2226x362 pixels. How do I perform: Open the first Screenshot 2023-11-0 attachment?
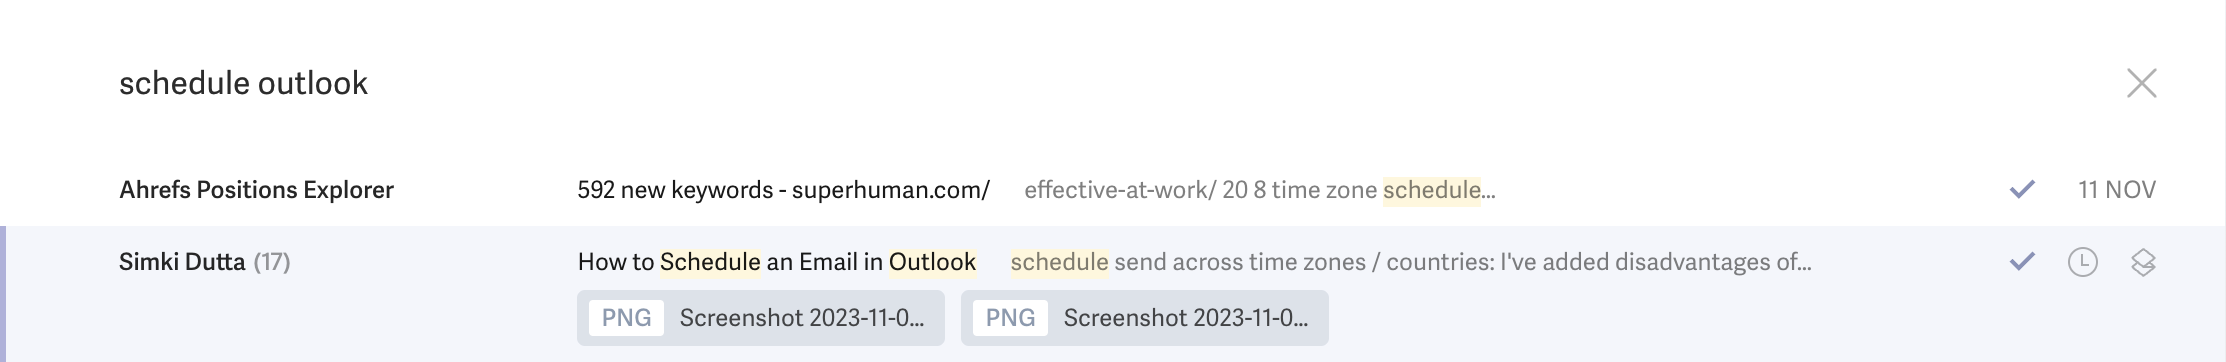(761, 318)
